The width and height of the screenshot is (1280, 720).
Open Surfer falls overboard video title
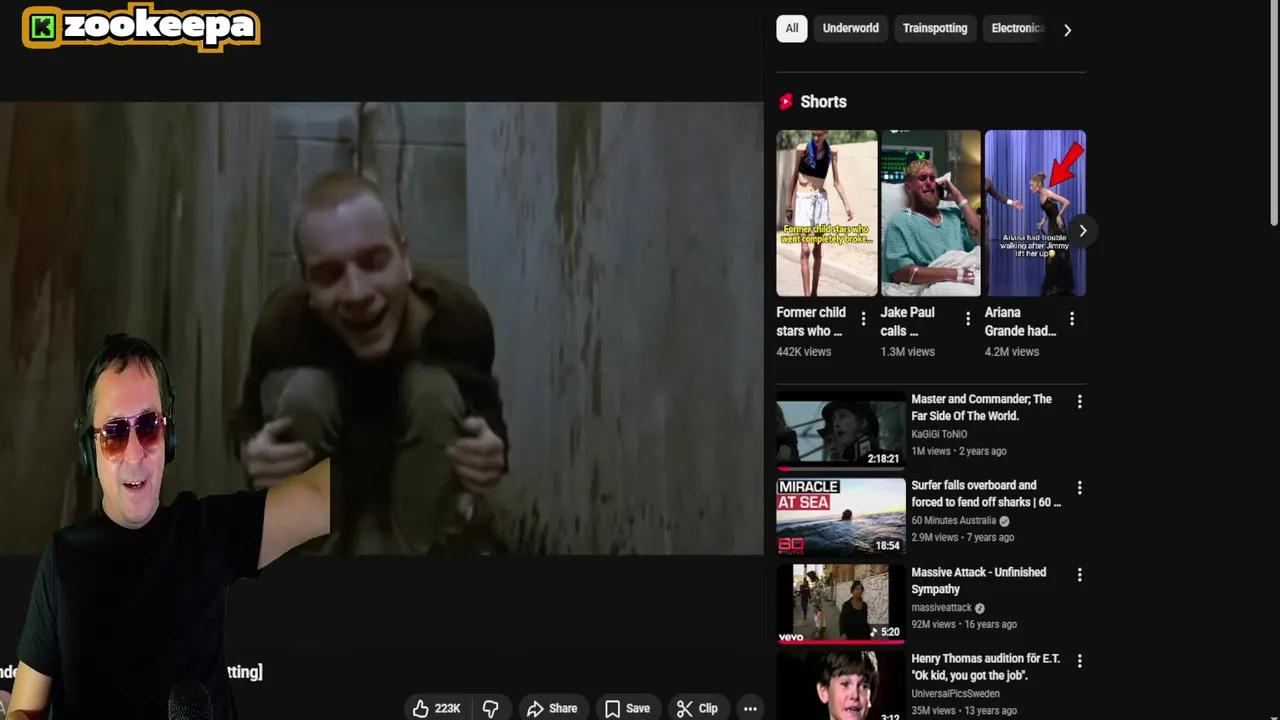(986, 493)
